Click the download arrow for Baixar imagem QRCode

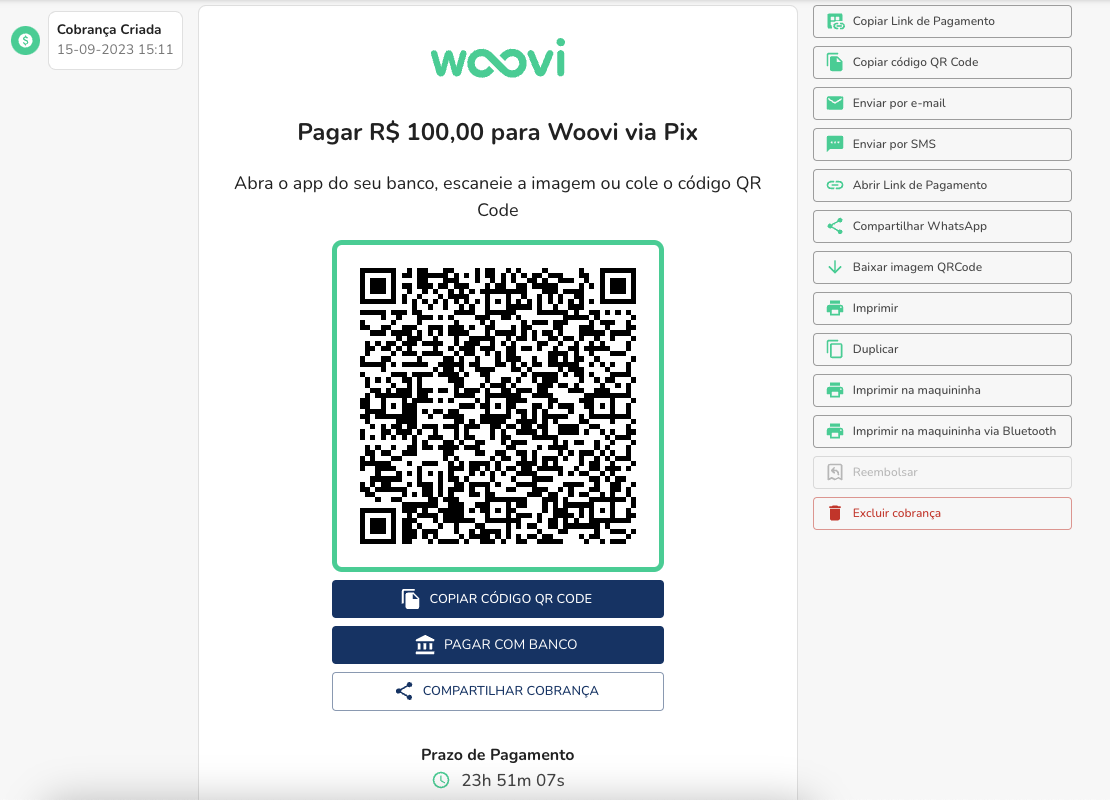pos(835,267)
